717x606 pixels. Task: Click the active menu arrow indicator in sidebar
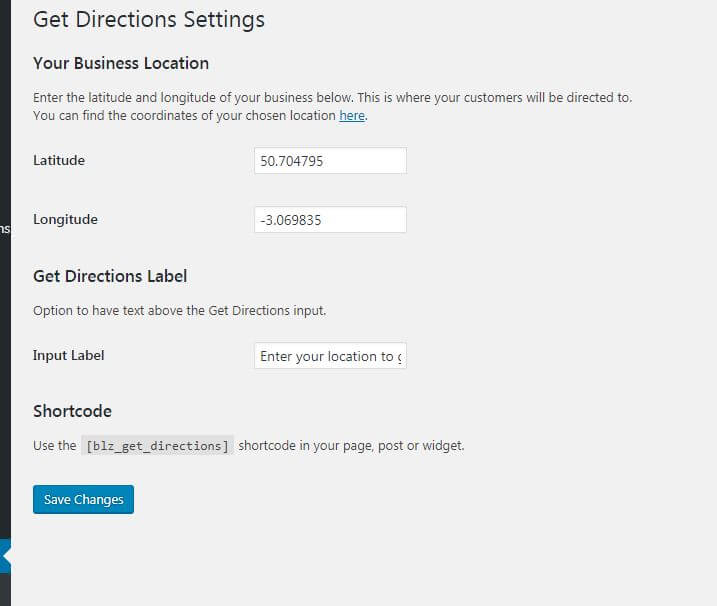pyautogui.click(x=6, y=555)
